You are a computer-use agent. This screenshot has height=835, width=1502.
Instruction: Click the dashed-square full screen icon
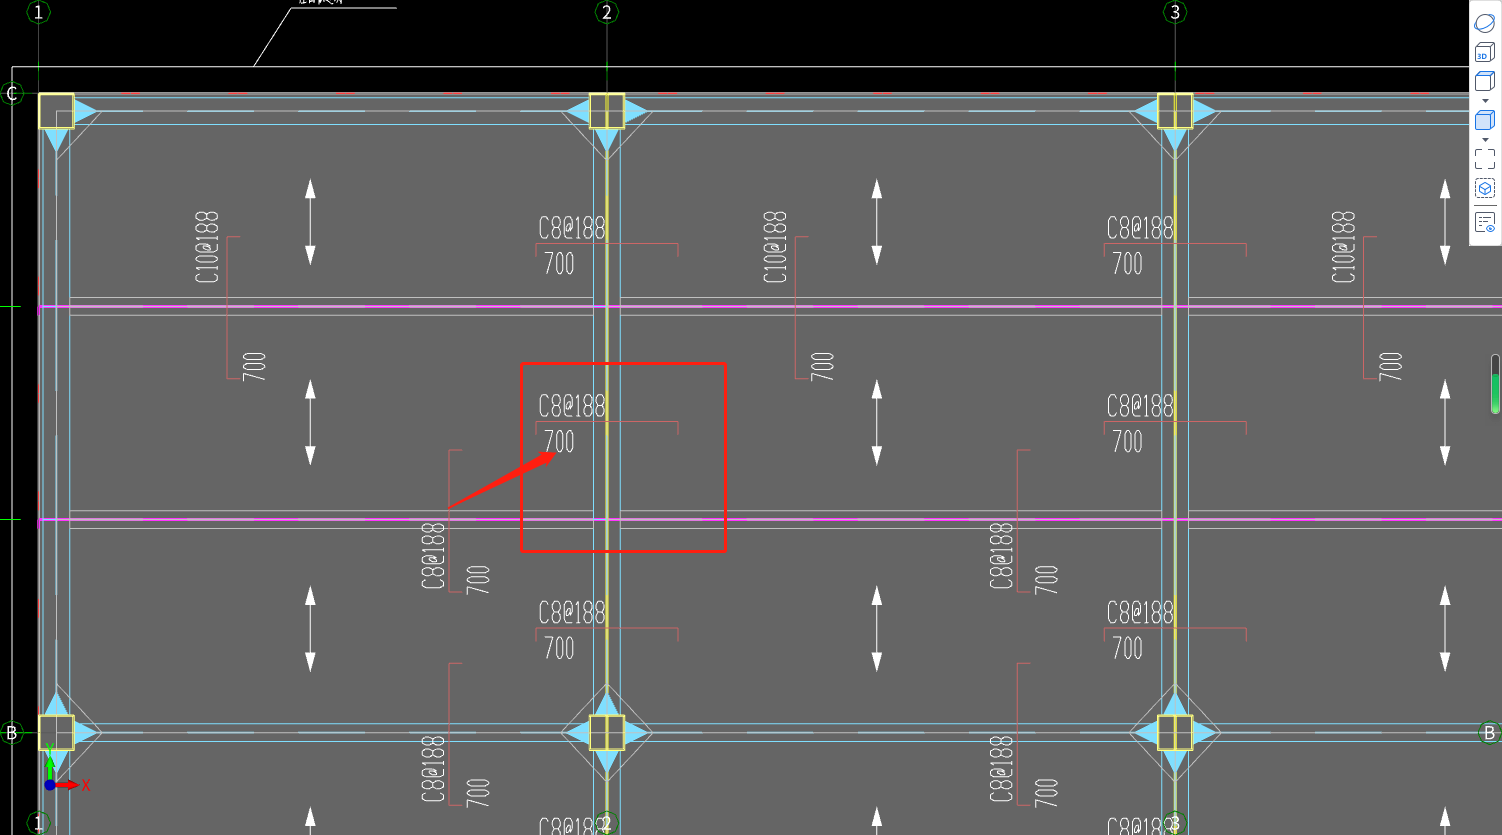pyautogui.click(x=1484, y=159)
